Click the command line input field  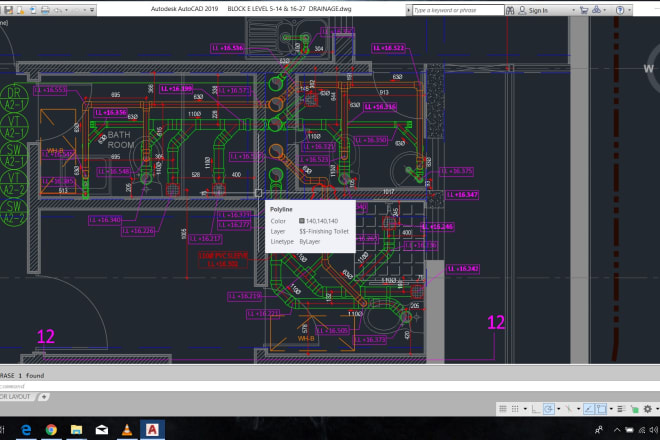click(330, 386)
